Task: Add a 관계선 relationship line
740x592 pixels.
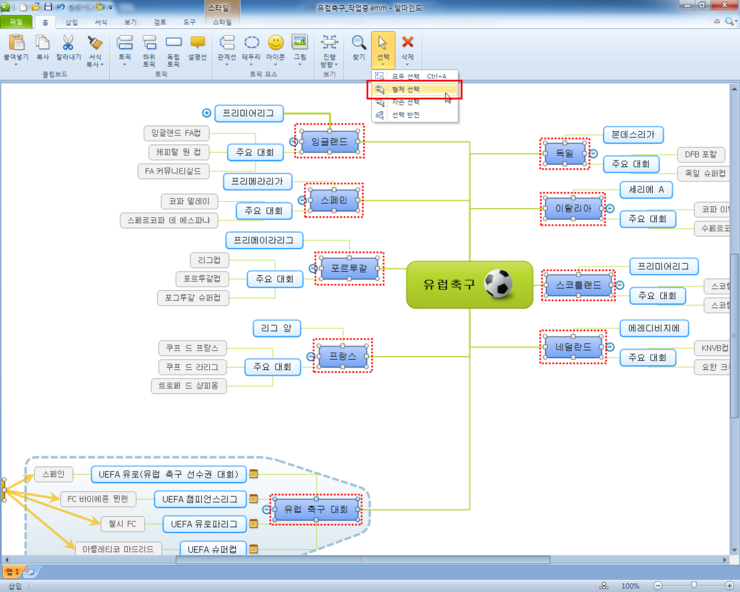Action: pos(227,45)
